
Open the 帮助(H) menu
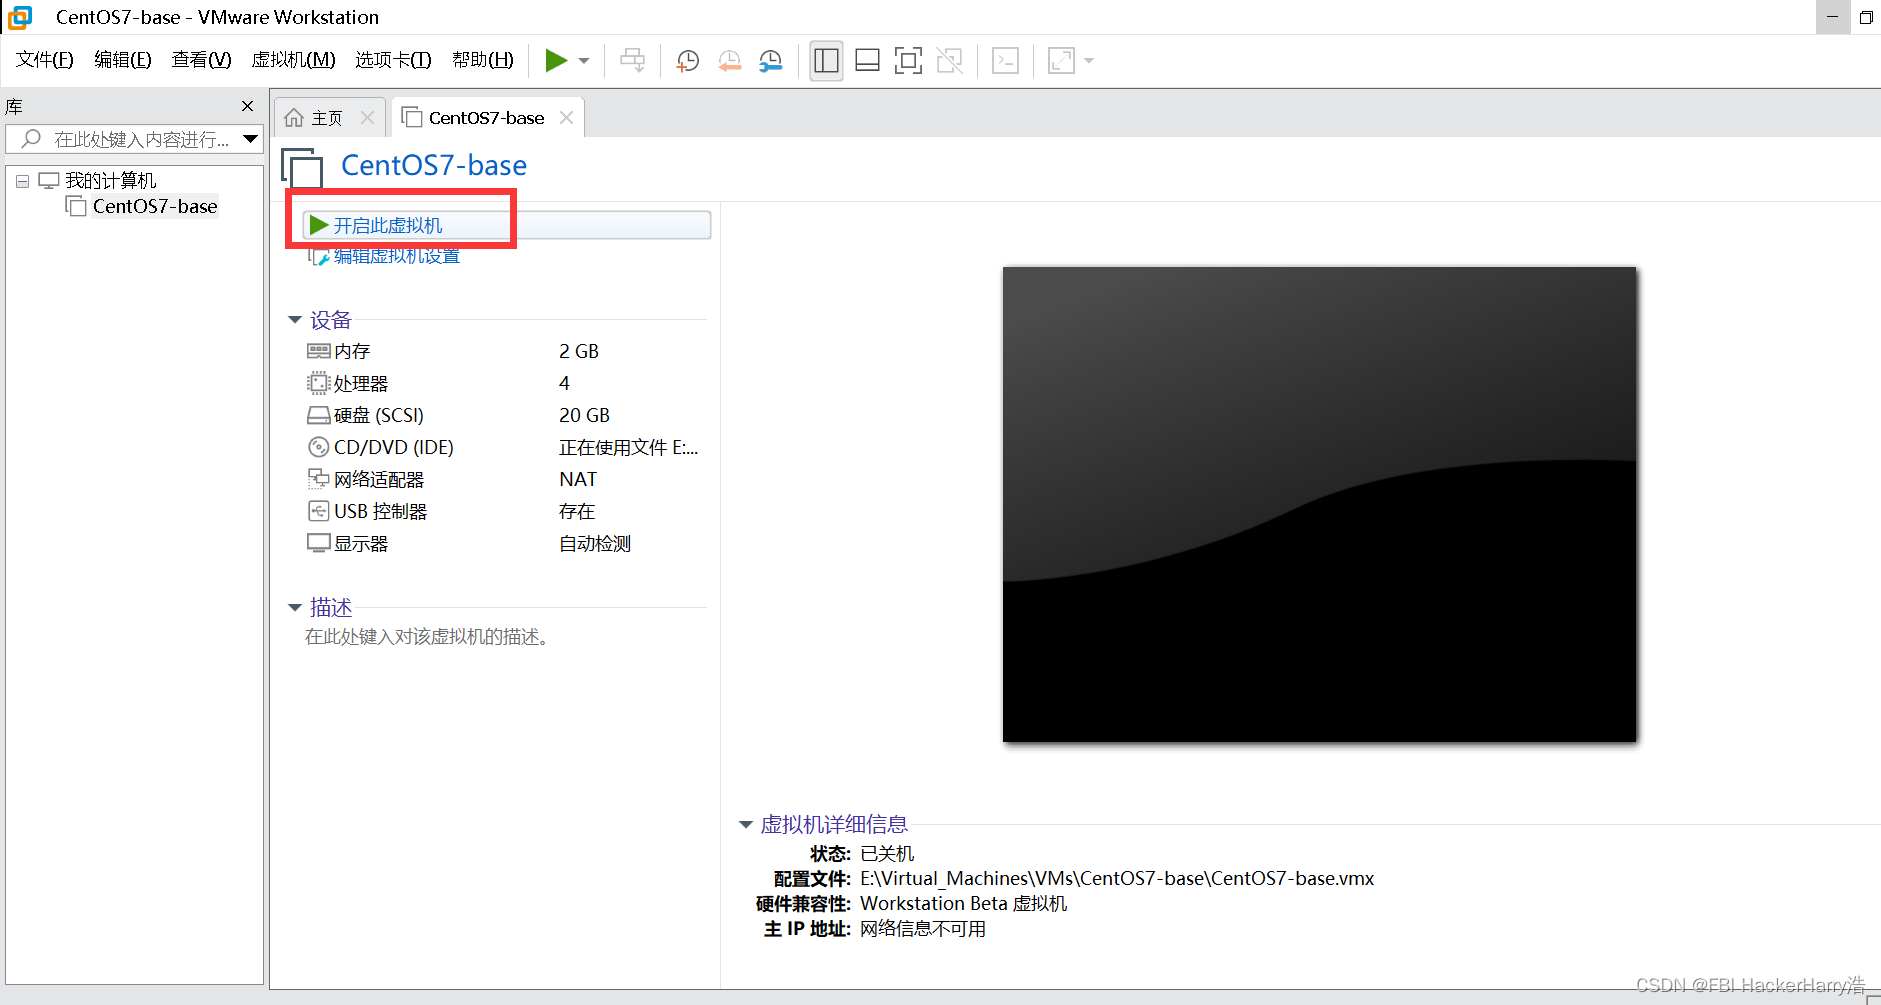[483, 60]
